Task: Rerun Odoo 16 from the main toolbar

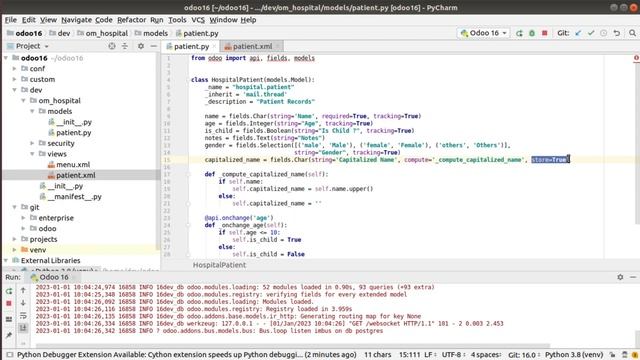Action: click(519, 33)
